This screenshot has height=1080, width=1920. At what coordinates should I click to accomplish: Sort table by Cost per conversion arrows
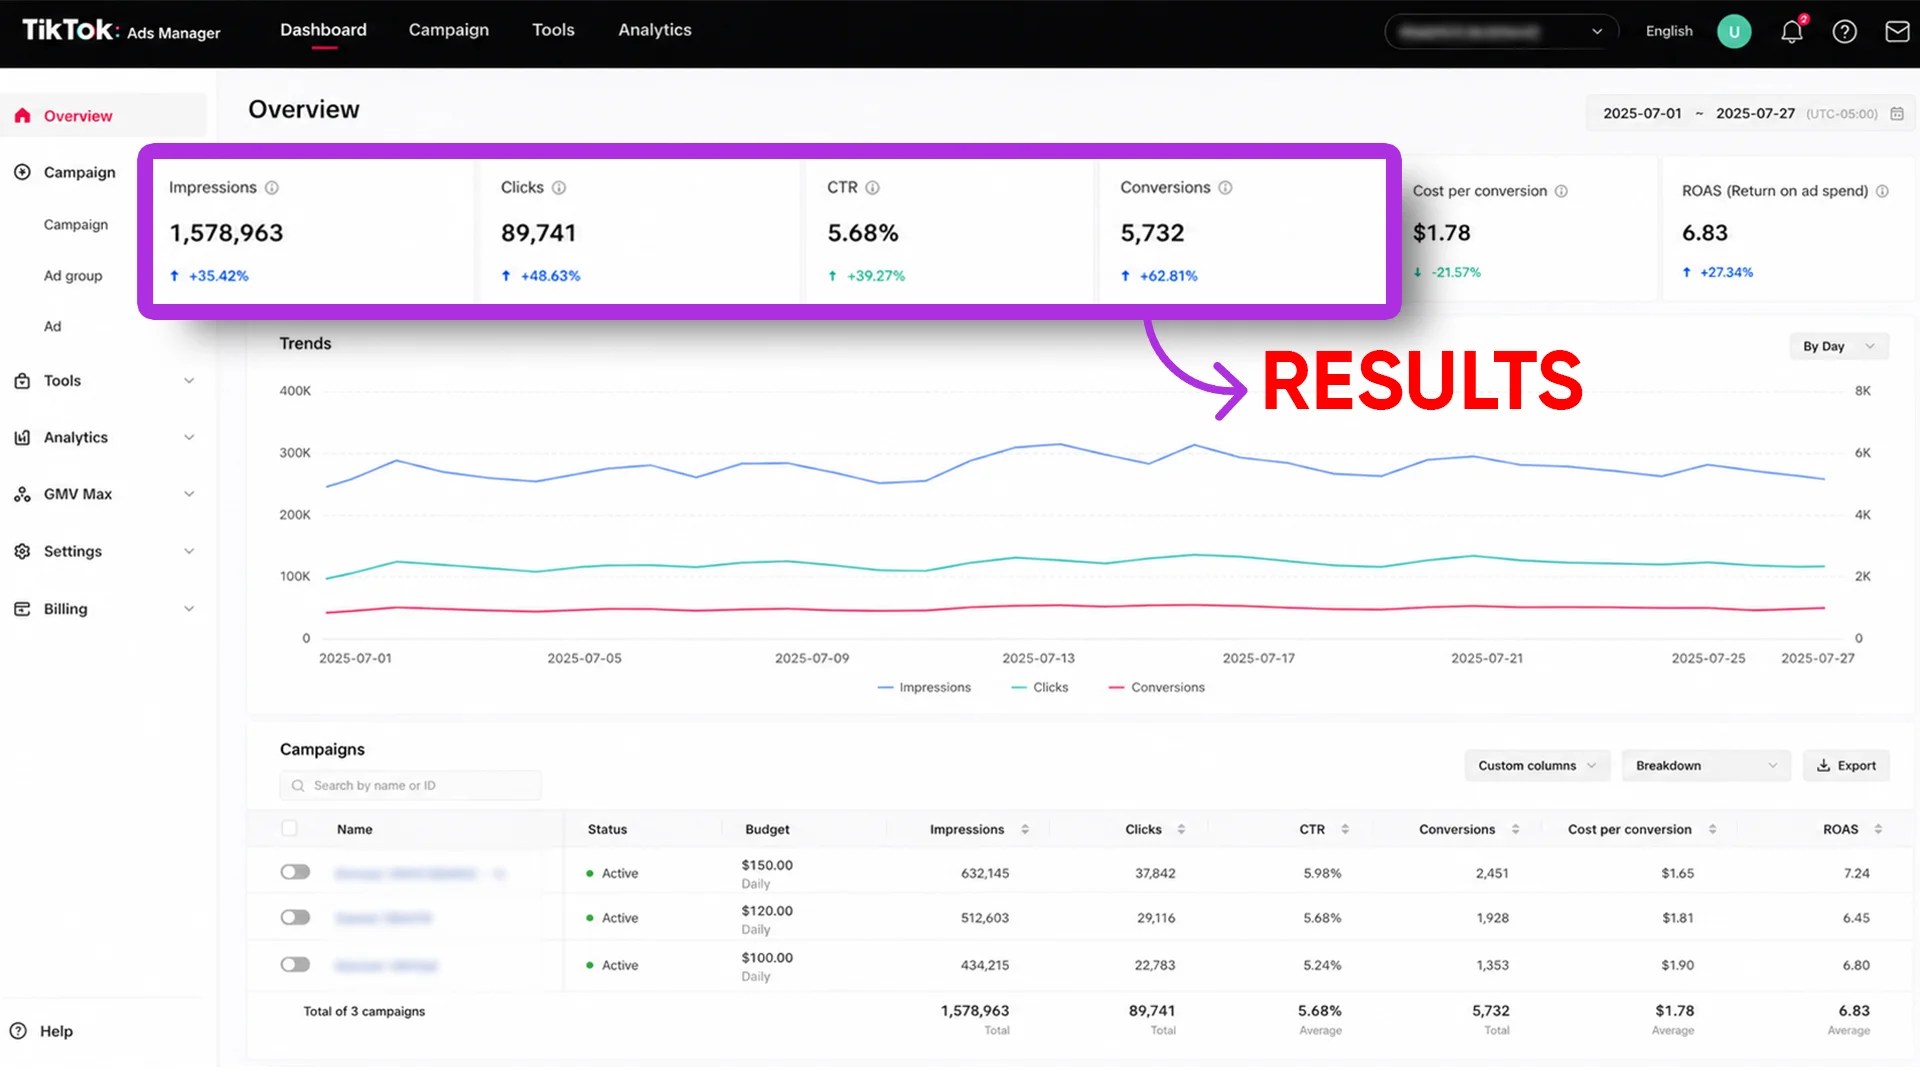coord(1712,829)
